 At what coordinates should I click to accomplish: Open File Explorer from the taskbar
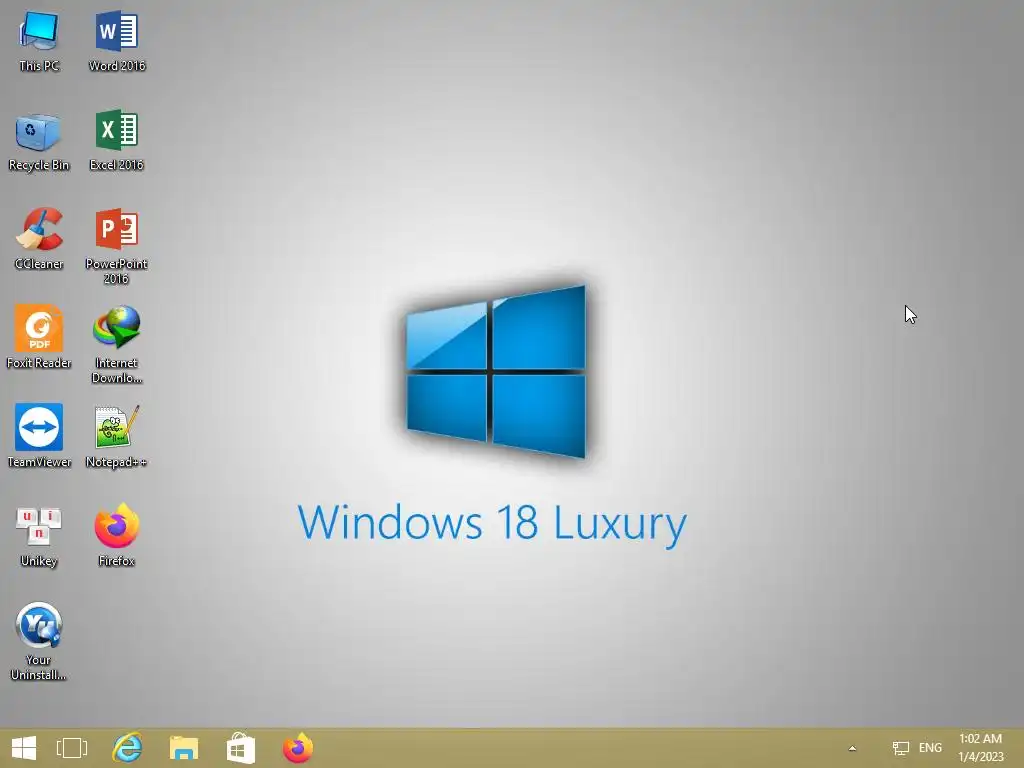point(184,748)
